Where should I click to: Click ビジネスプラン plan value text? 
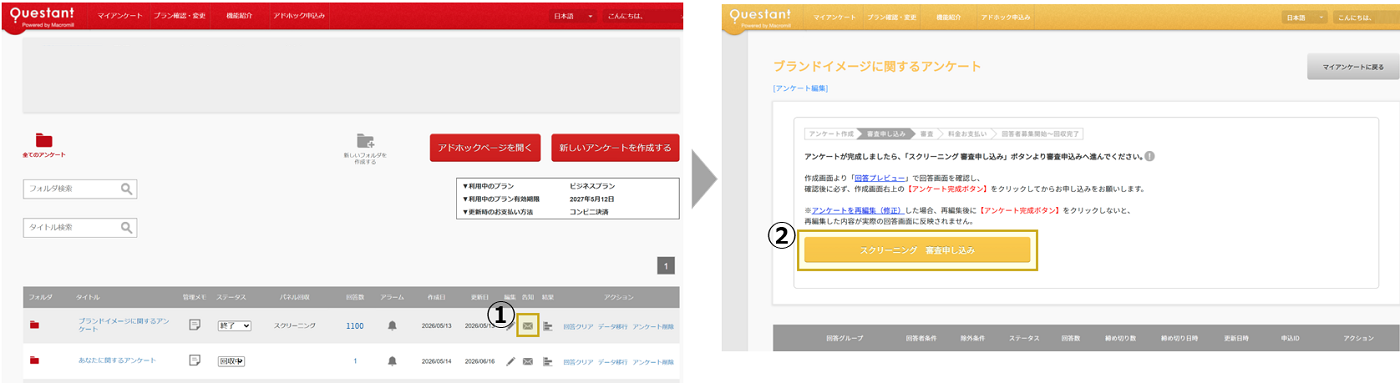[x=591, y=186]
